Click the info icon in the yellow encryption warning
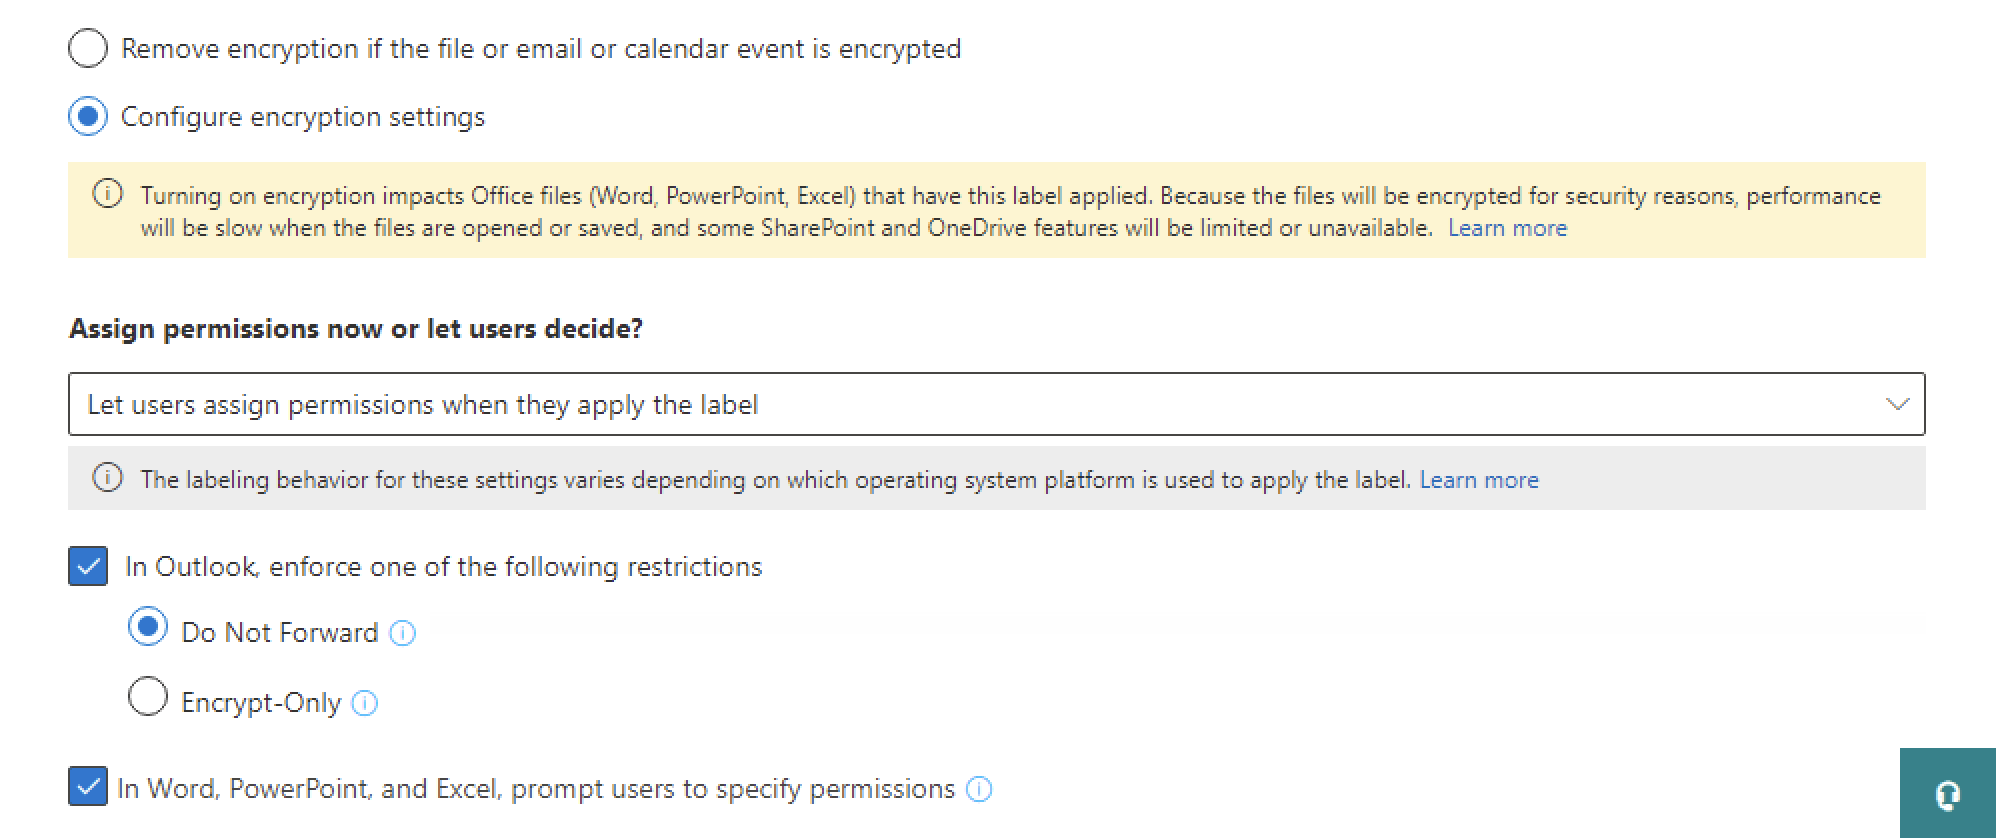This screenshot has width=2000, height=838. 107,194
